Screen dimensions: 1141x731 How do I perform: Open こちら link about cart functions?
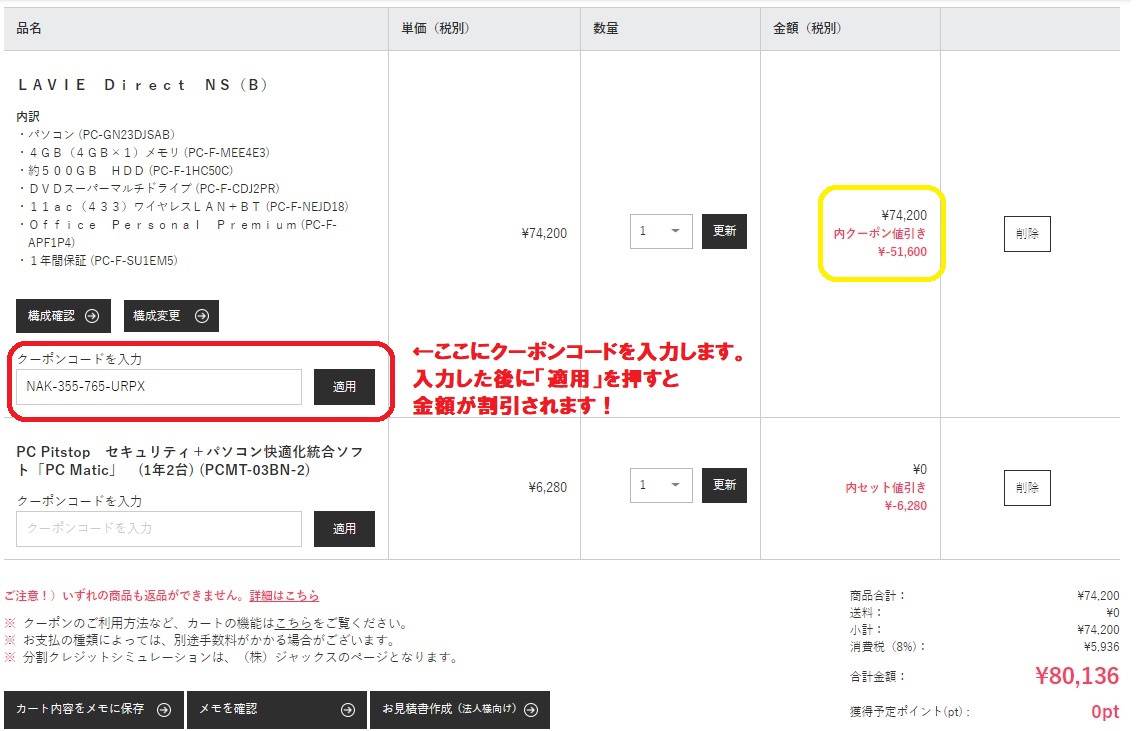[293, 623]
